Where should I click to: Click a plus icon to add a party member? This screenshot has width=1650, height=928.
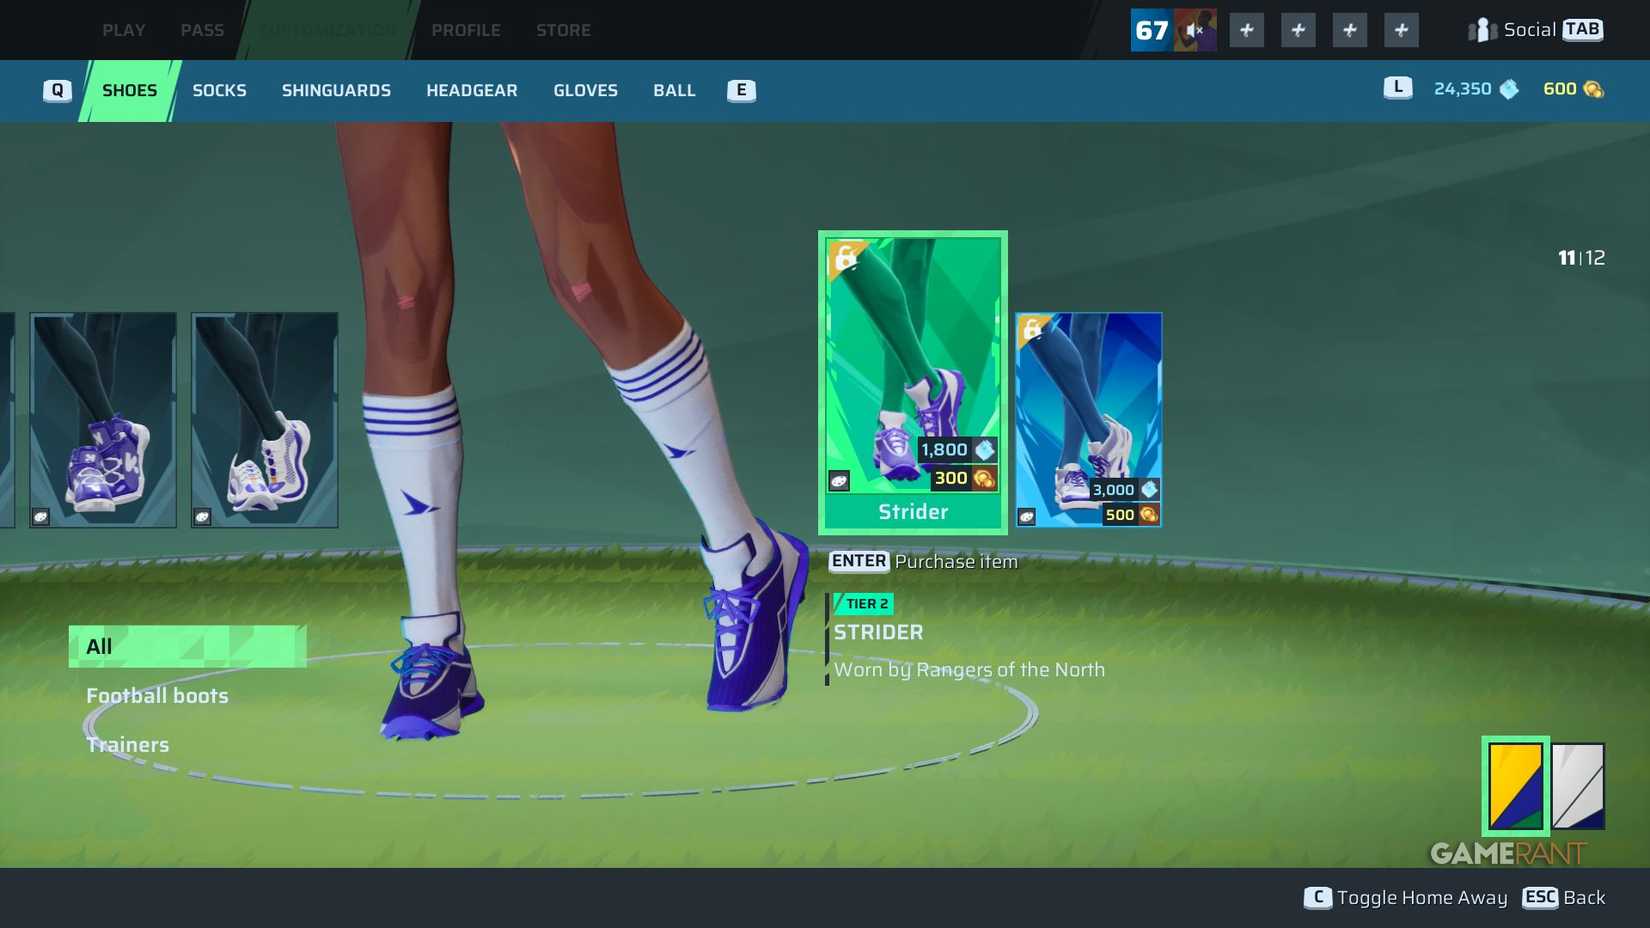[x=1246, y=30]
